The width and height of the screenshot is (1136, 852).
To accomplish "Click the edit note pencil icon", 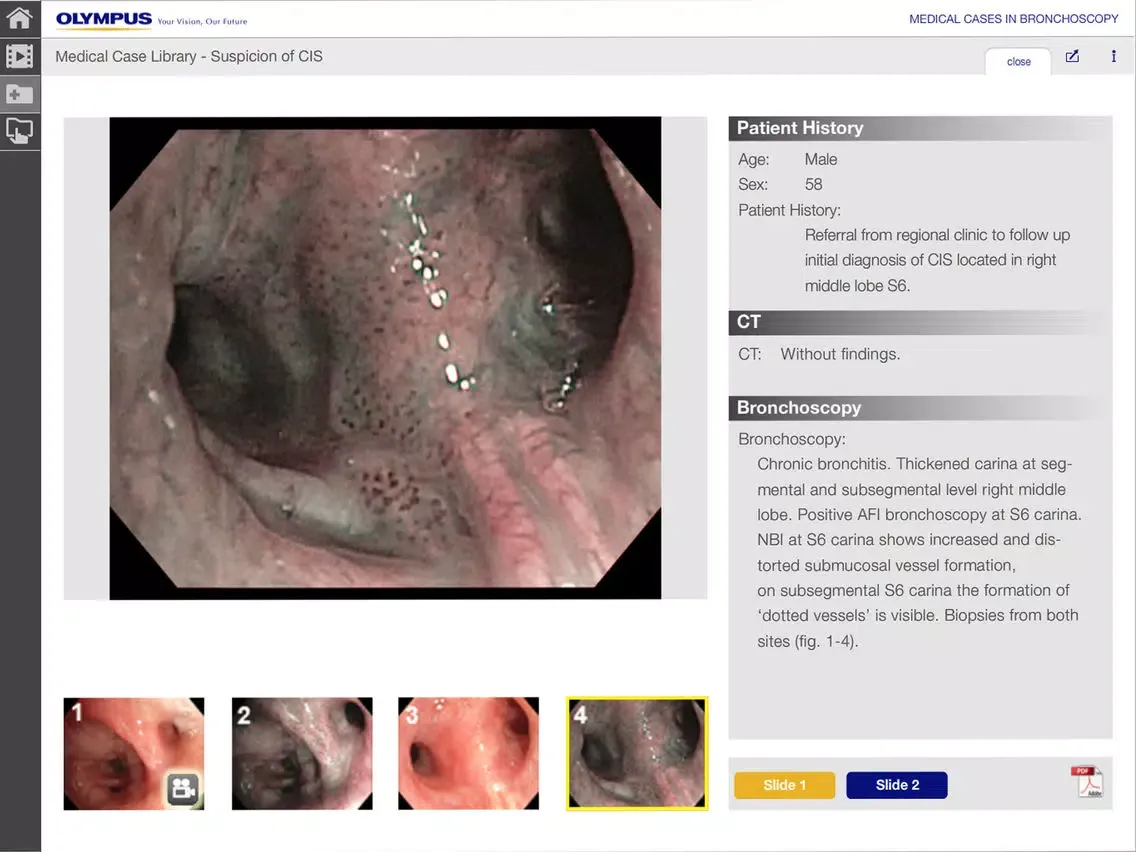I will [x=1072, y=57].
